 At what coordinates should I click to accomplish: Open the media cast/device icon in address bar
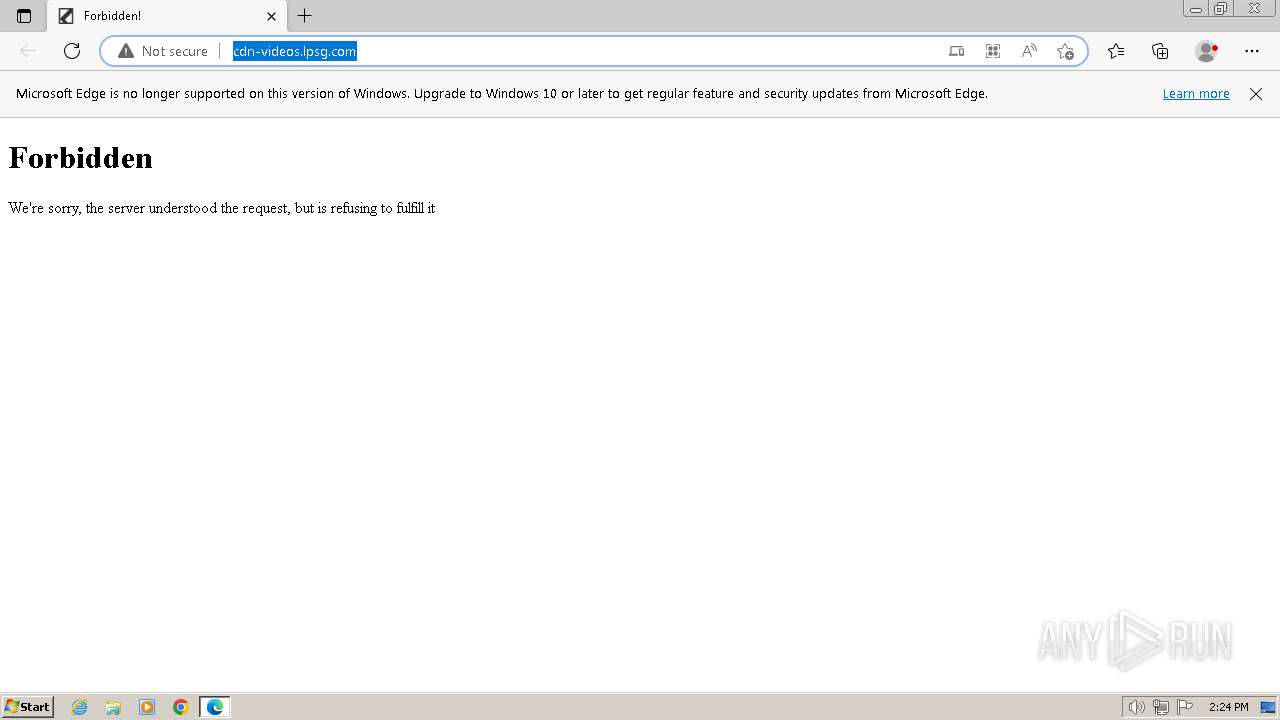tap(956, 51)
